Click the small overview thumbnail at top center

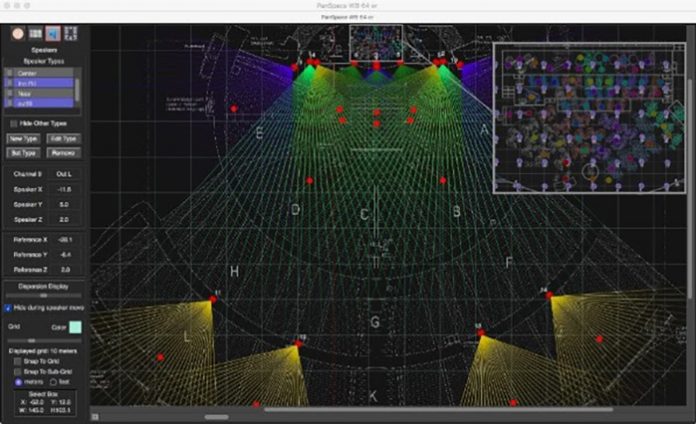(376, 43)
